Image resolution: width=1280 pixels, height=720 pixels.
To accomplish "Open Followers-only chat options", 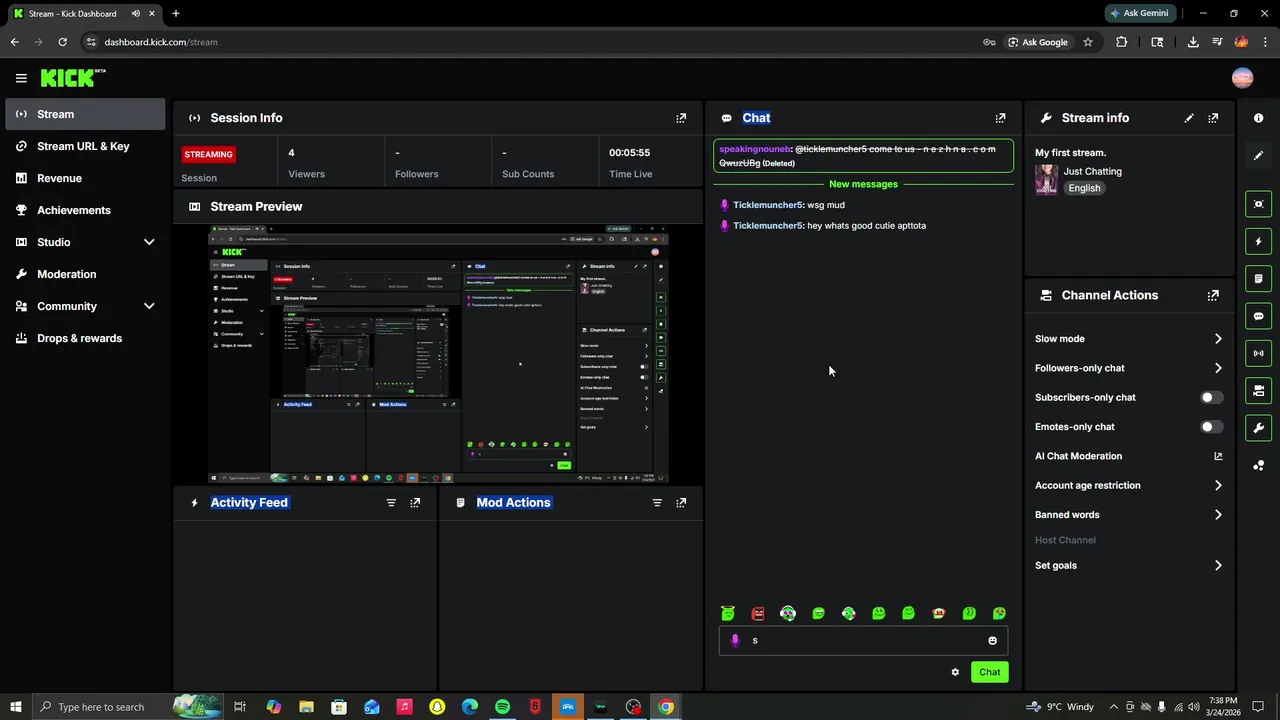I will [1129, 368].
